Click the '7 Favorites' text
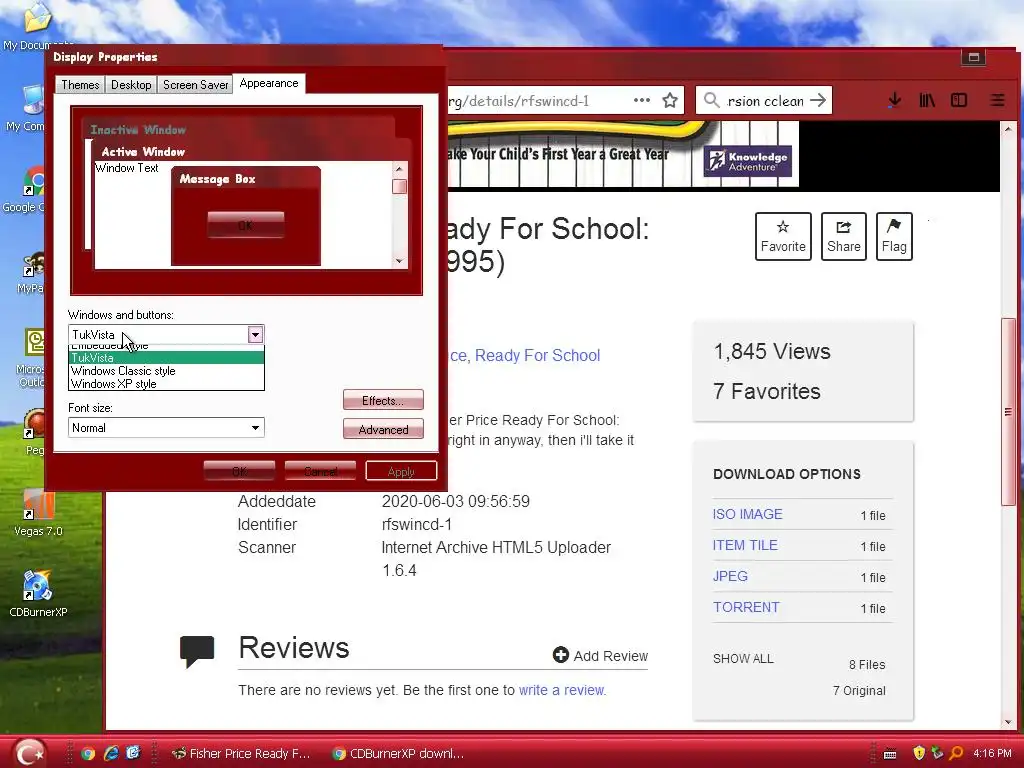 coord(767,391)
